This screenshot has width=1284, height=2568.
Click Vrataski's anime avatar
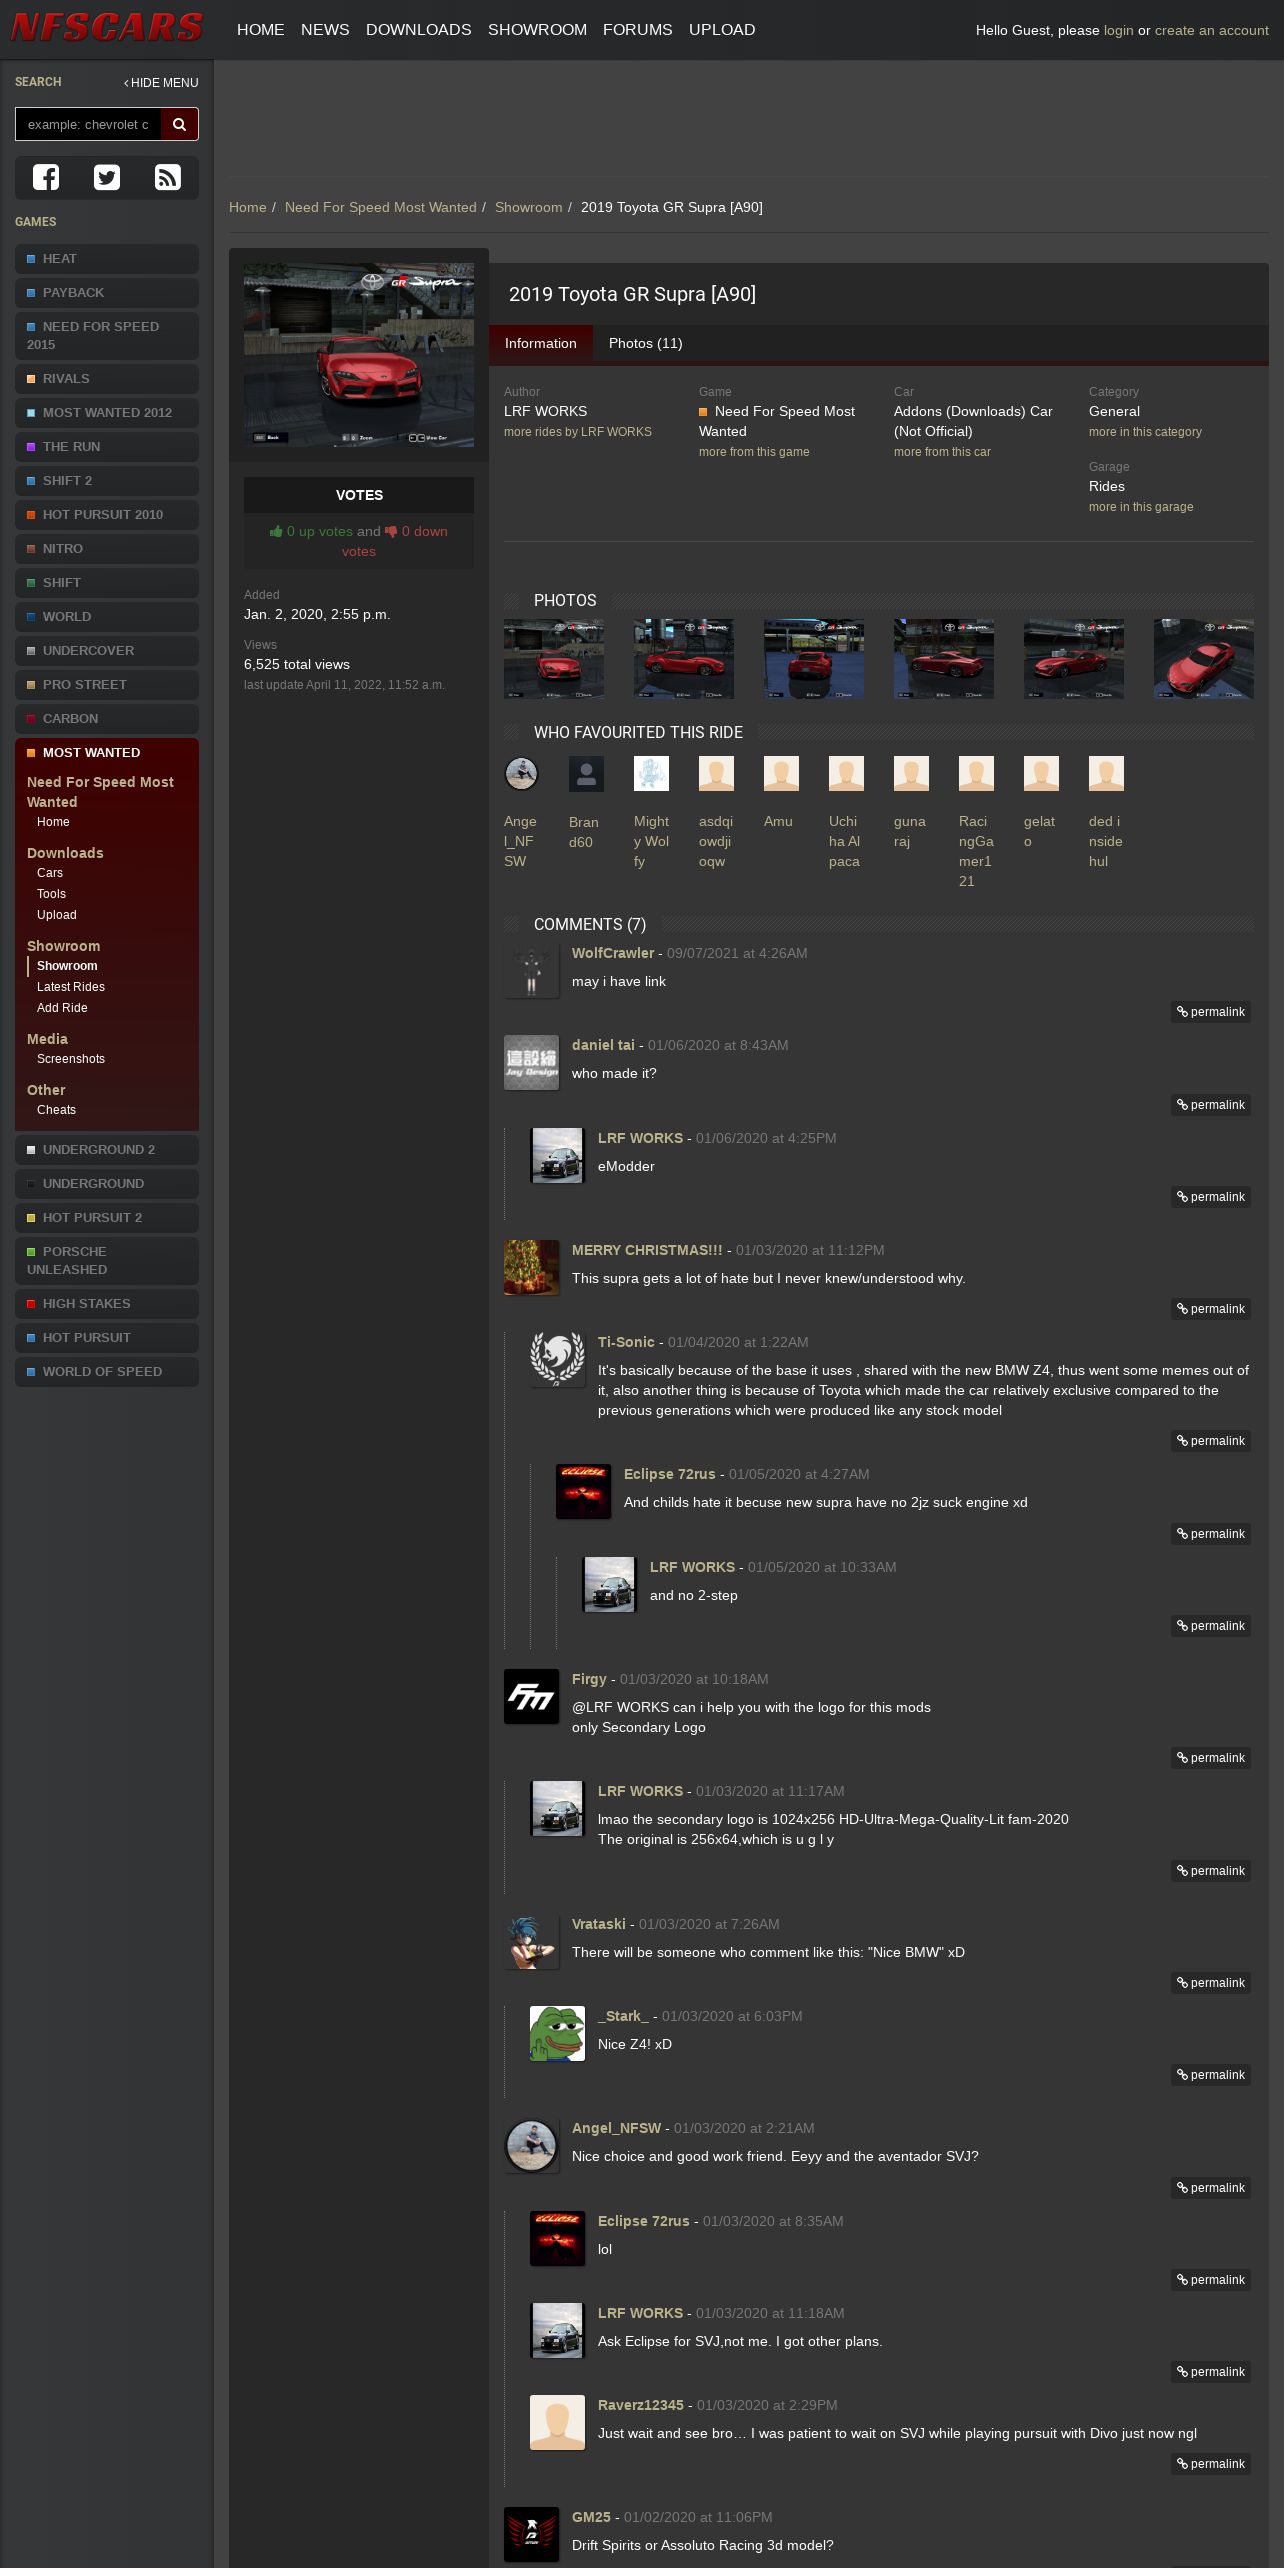click(x=531, y=1941)
